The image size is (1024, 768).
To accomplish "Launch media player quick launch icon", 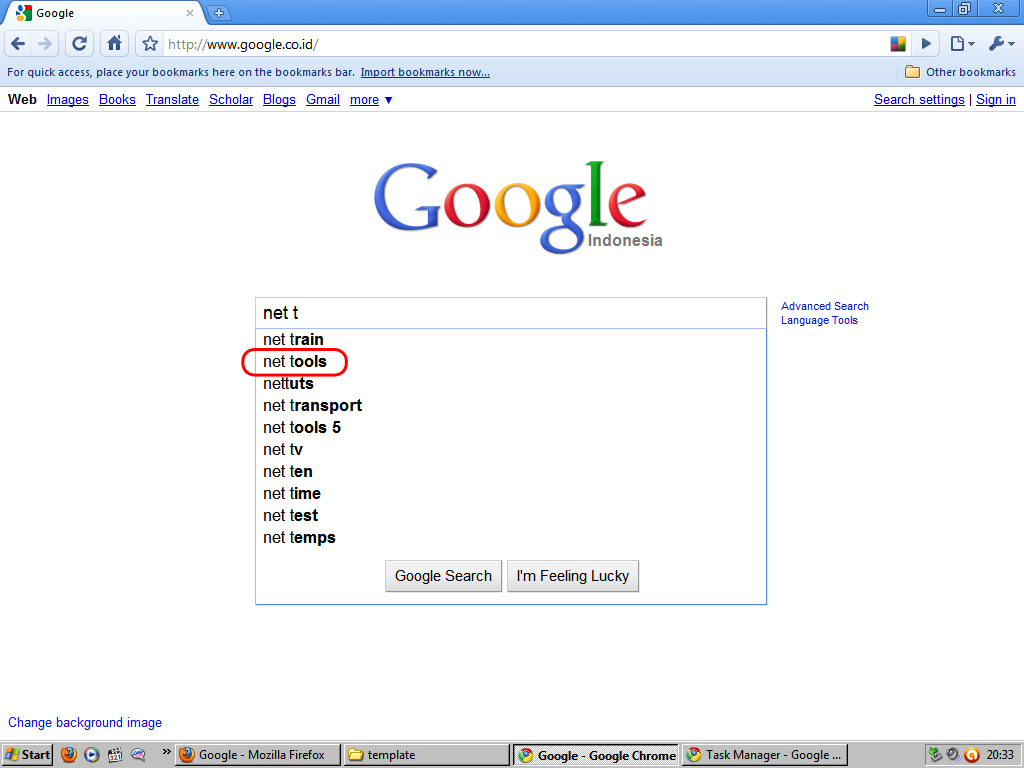I will click(92, 755).
